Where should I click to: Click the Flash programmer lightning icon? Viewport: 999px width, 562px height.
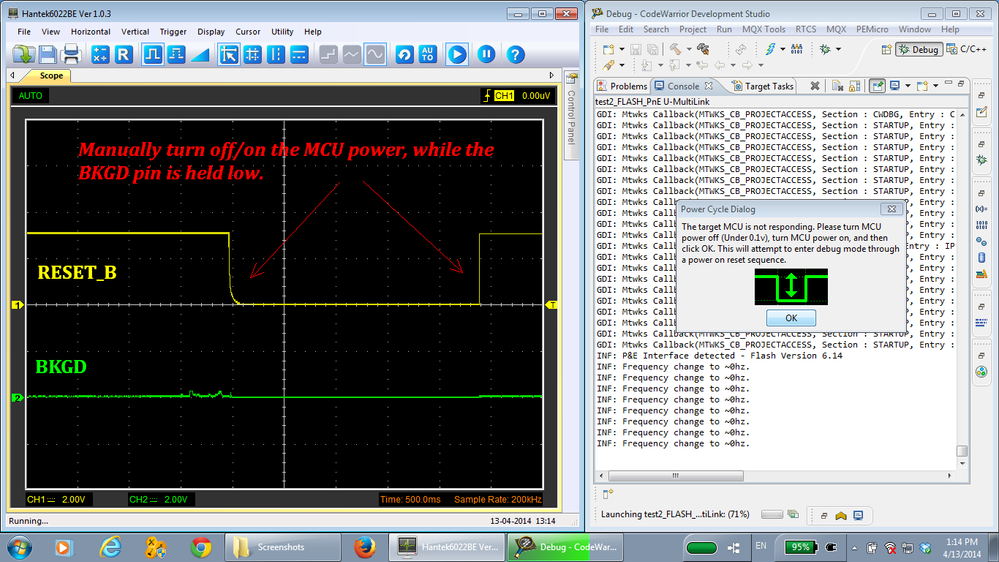(770, 49)
